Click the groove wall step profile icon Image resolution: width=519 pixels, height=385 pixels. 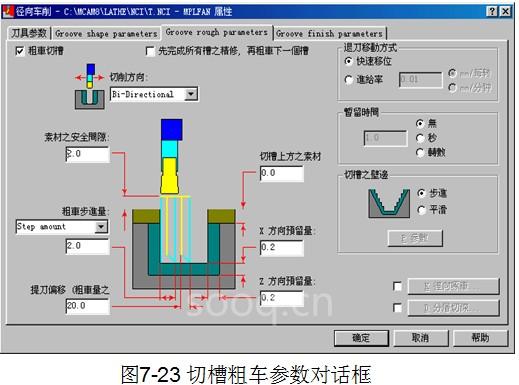(x=389, y=203)
